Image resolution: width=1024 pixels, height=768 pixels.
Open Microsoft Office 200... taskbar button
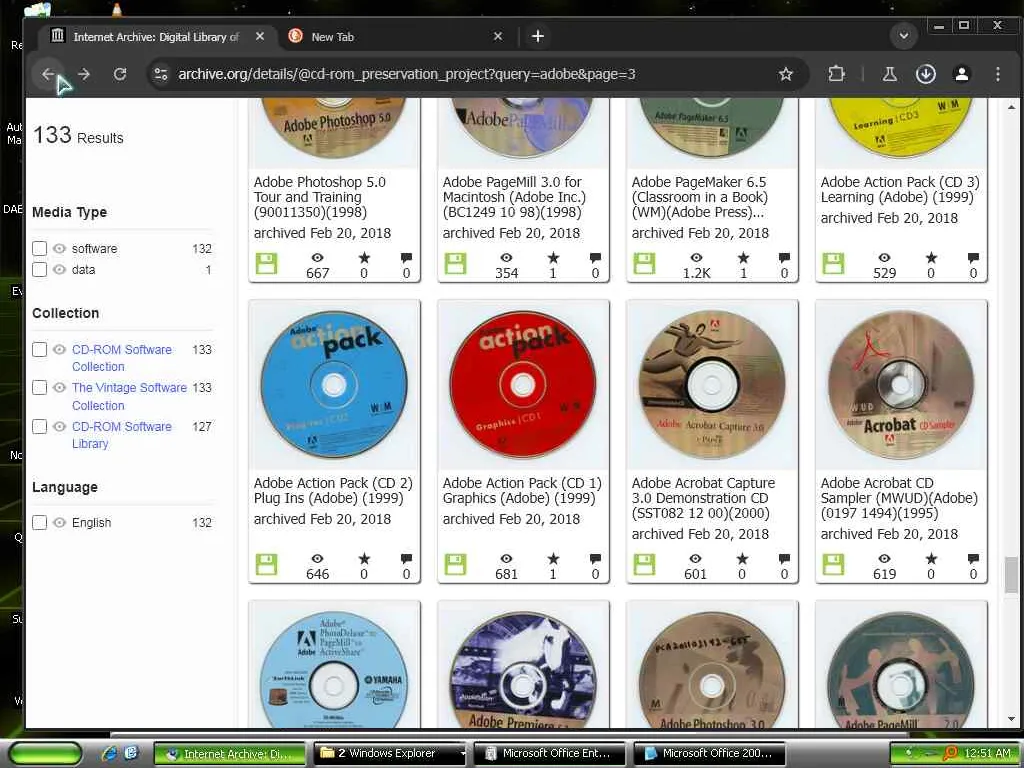(x=709, y=753)
